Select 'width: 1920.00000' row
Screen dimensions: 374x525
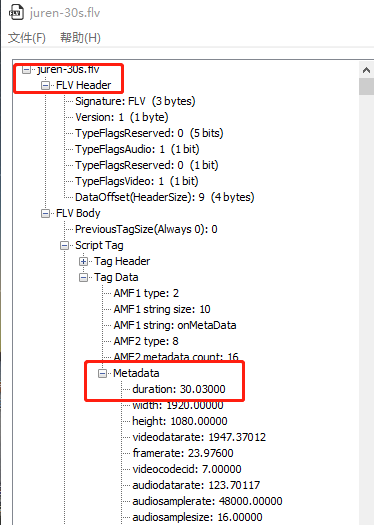coord(178,405)
